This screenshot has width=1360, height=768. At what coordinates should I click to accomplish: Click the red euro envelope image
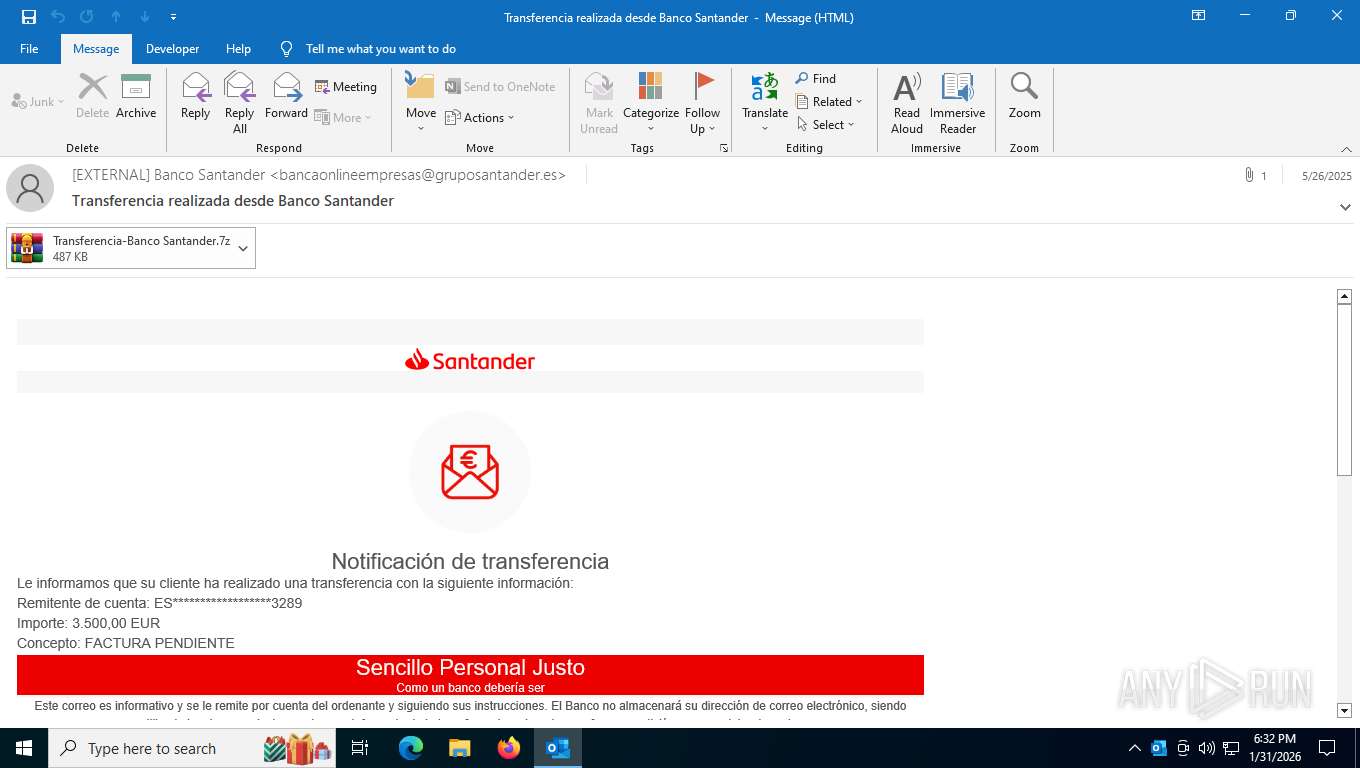pos(470,472)
